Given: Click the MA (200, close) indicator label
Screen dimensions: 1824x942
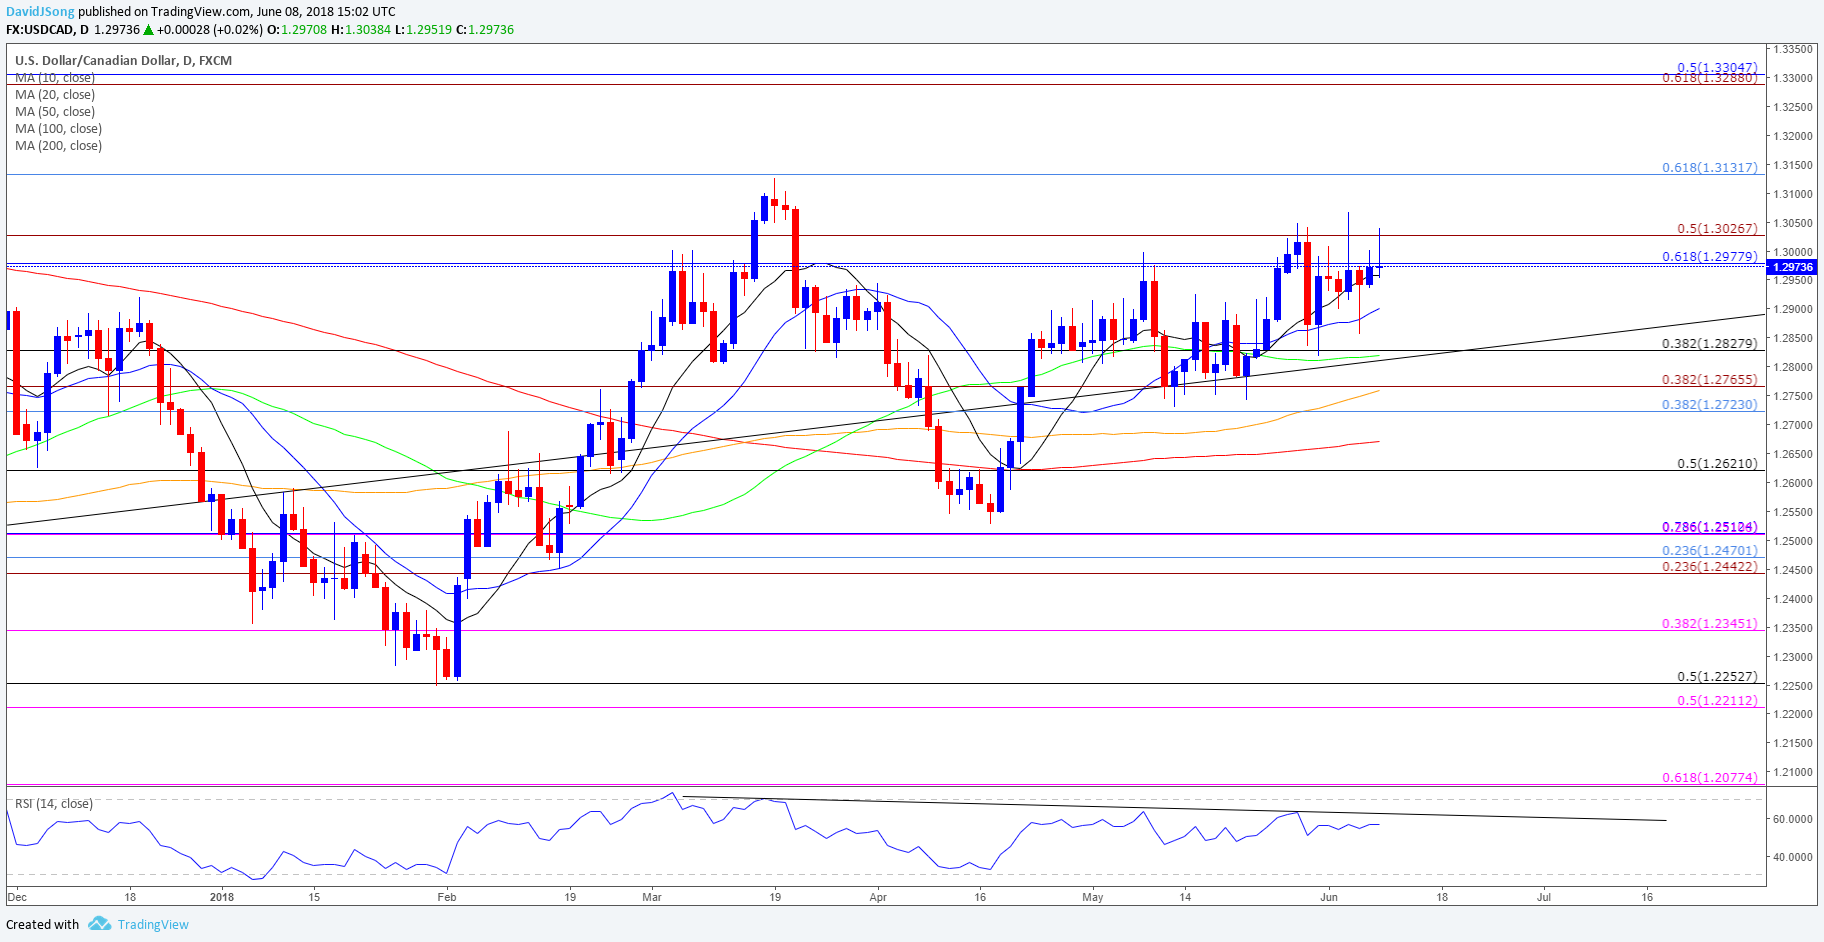Looking at the screenshot, I should (58, 146).
